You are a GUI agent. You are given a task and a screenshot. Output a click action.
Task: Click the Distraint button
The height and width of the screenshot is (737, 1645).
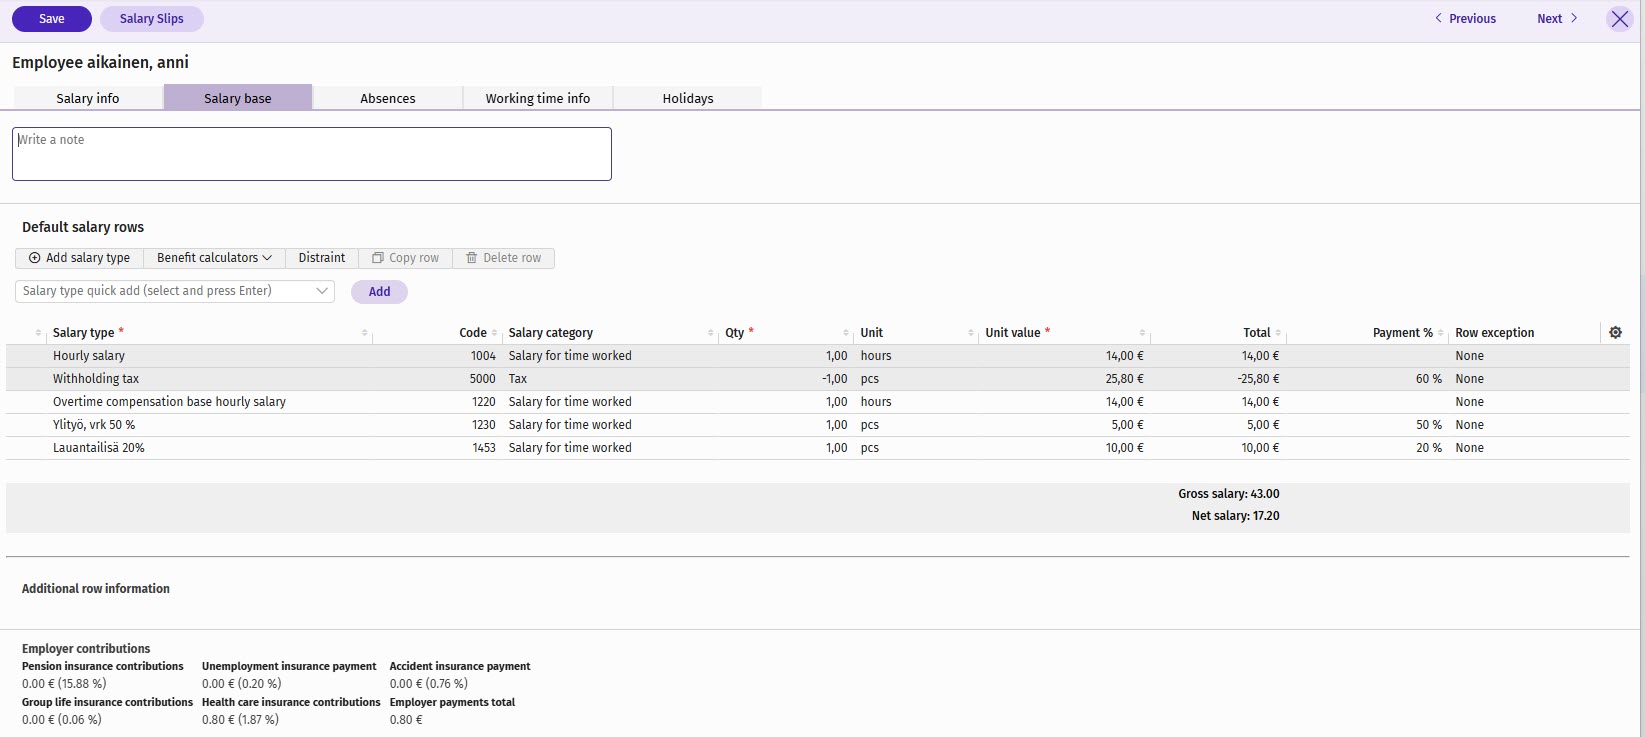click(322, 258)
